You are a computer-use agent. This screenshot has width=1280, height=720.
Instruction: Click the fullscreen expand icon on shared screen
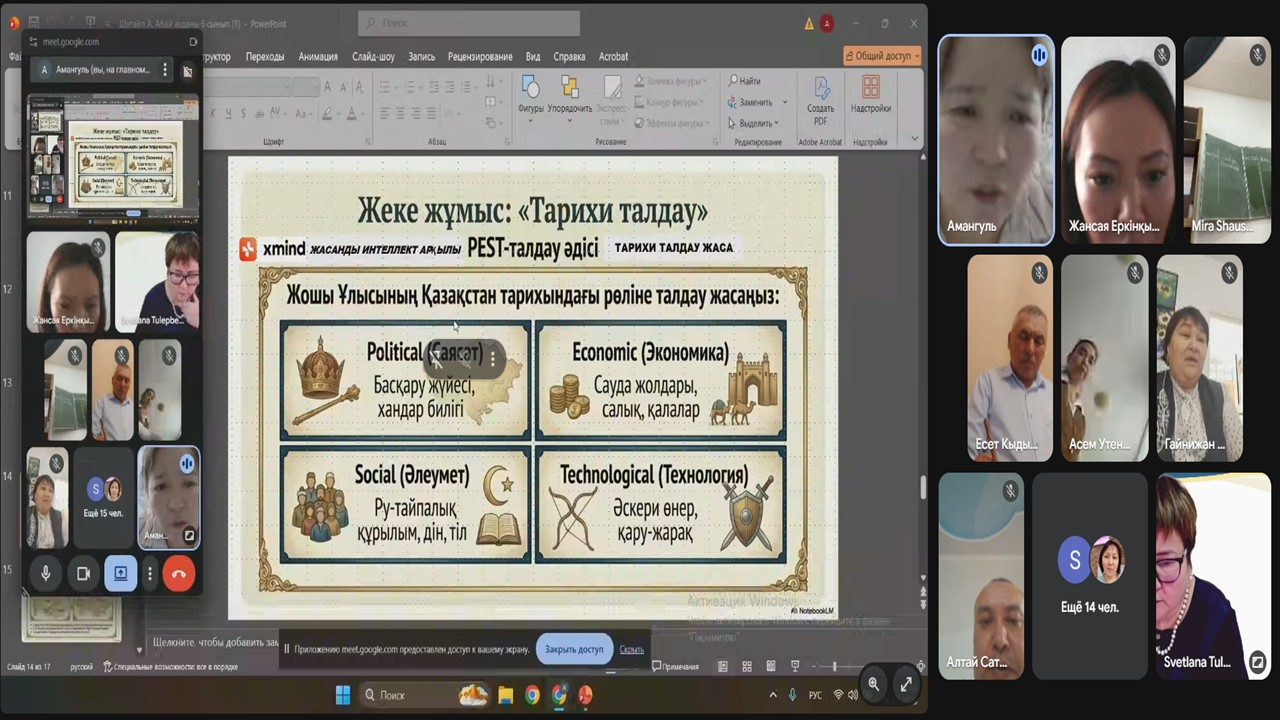(x=906, y=684)
